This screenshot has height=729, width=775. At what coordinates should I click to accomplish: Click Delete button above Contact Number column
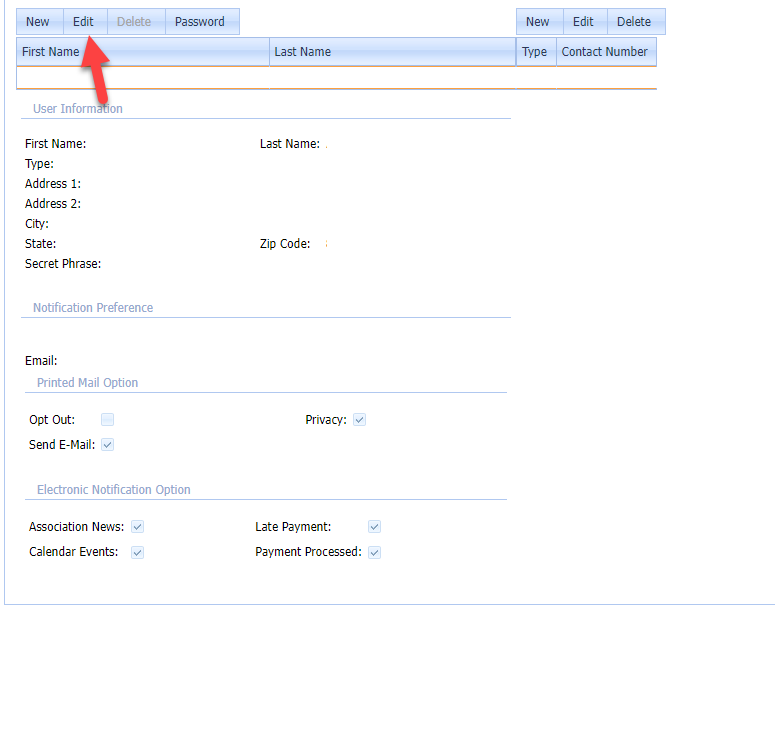coord(636,22)
